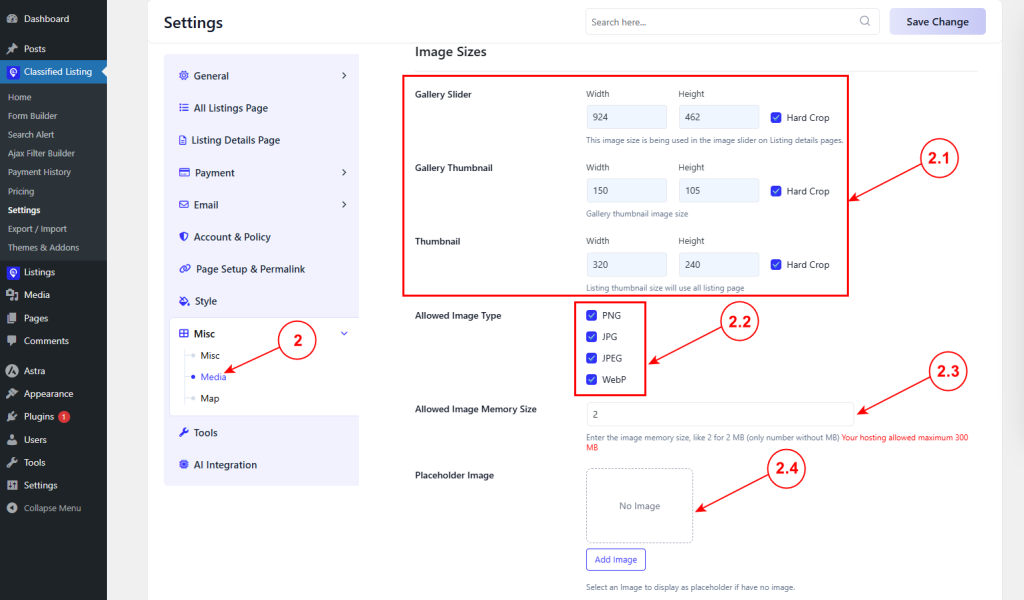Screen dimensions: 1024x600
Task: Open Pricing submenu item
Action: coord(21,191)
